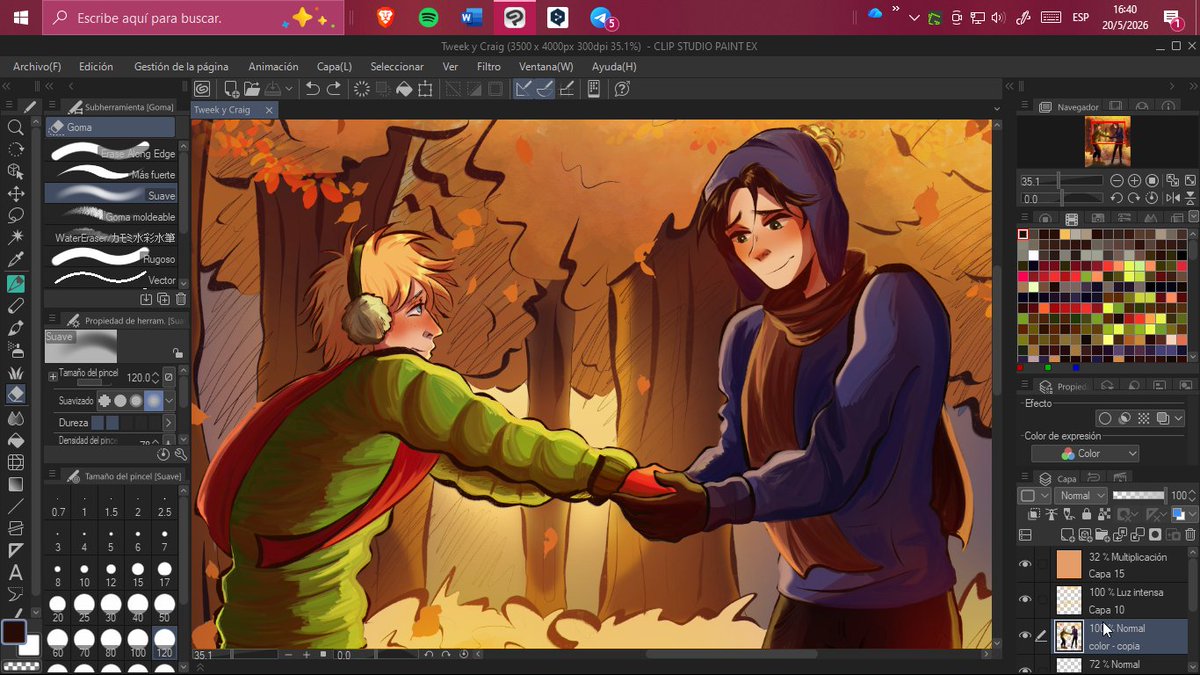
Task: Open the Normal blending mode dropdown
Action: [1082, 495]
